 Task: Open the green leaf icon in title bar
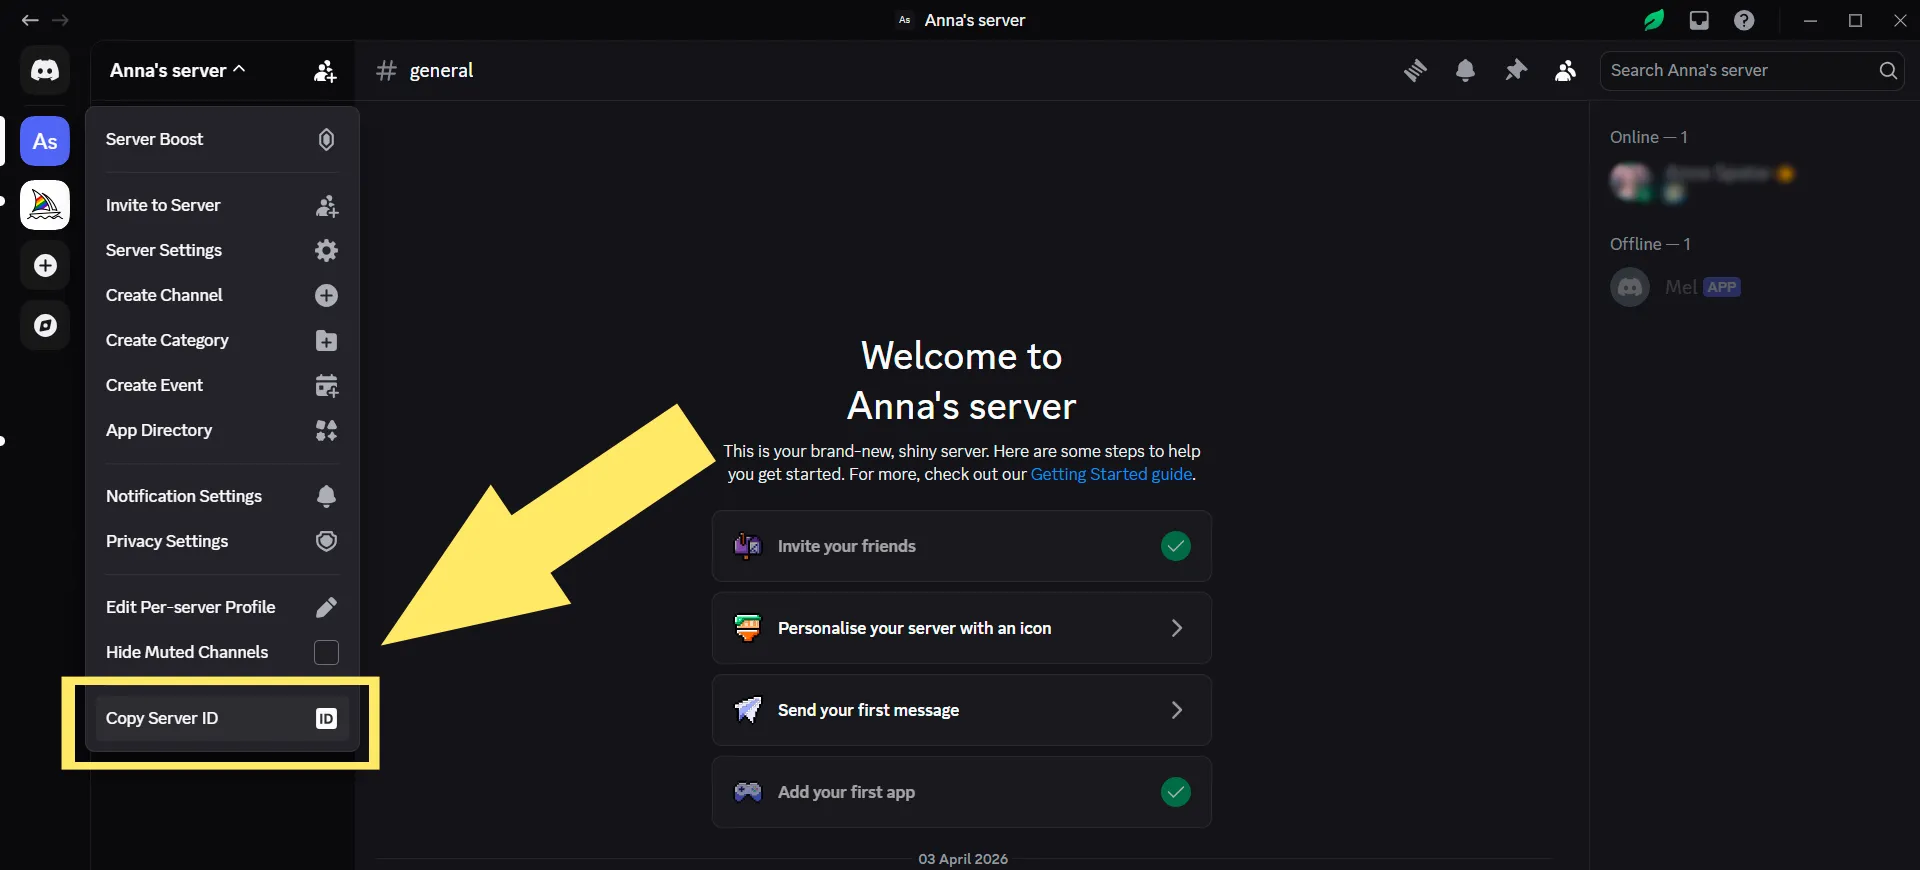[1654, 20]
